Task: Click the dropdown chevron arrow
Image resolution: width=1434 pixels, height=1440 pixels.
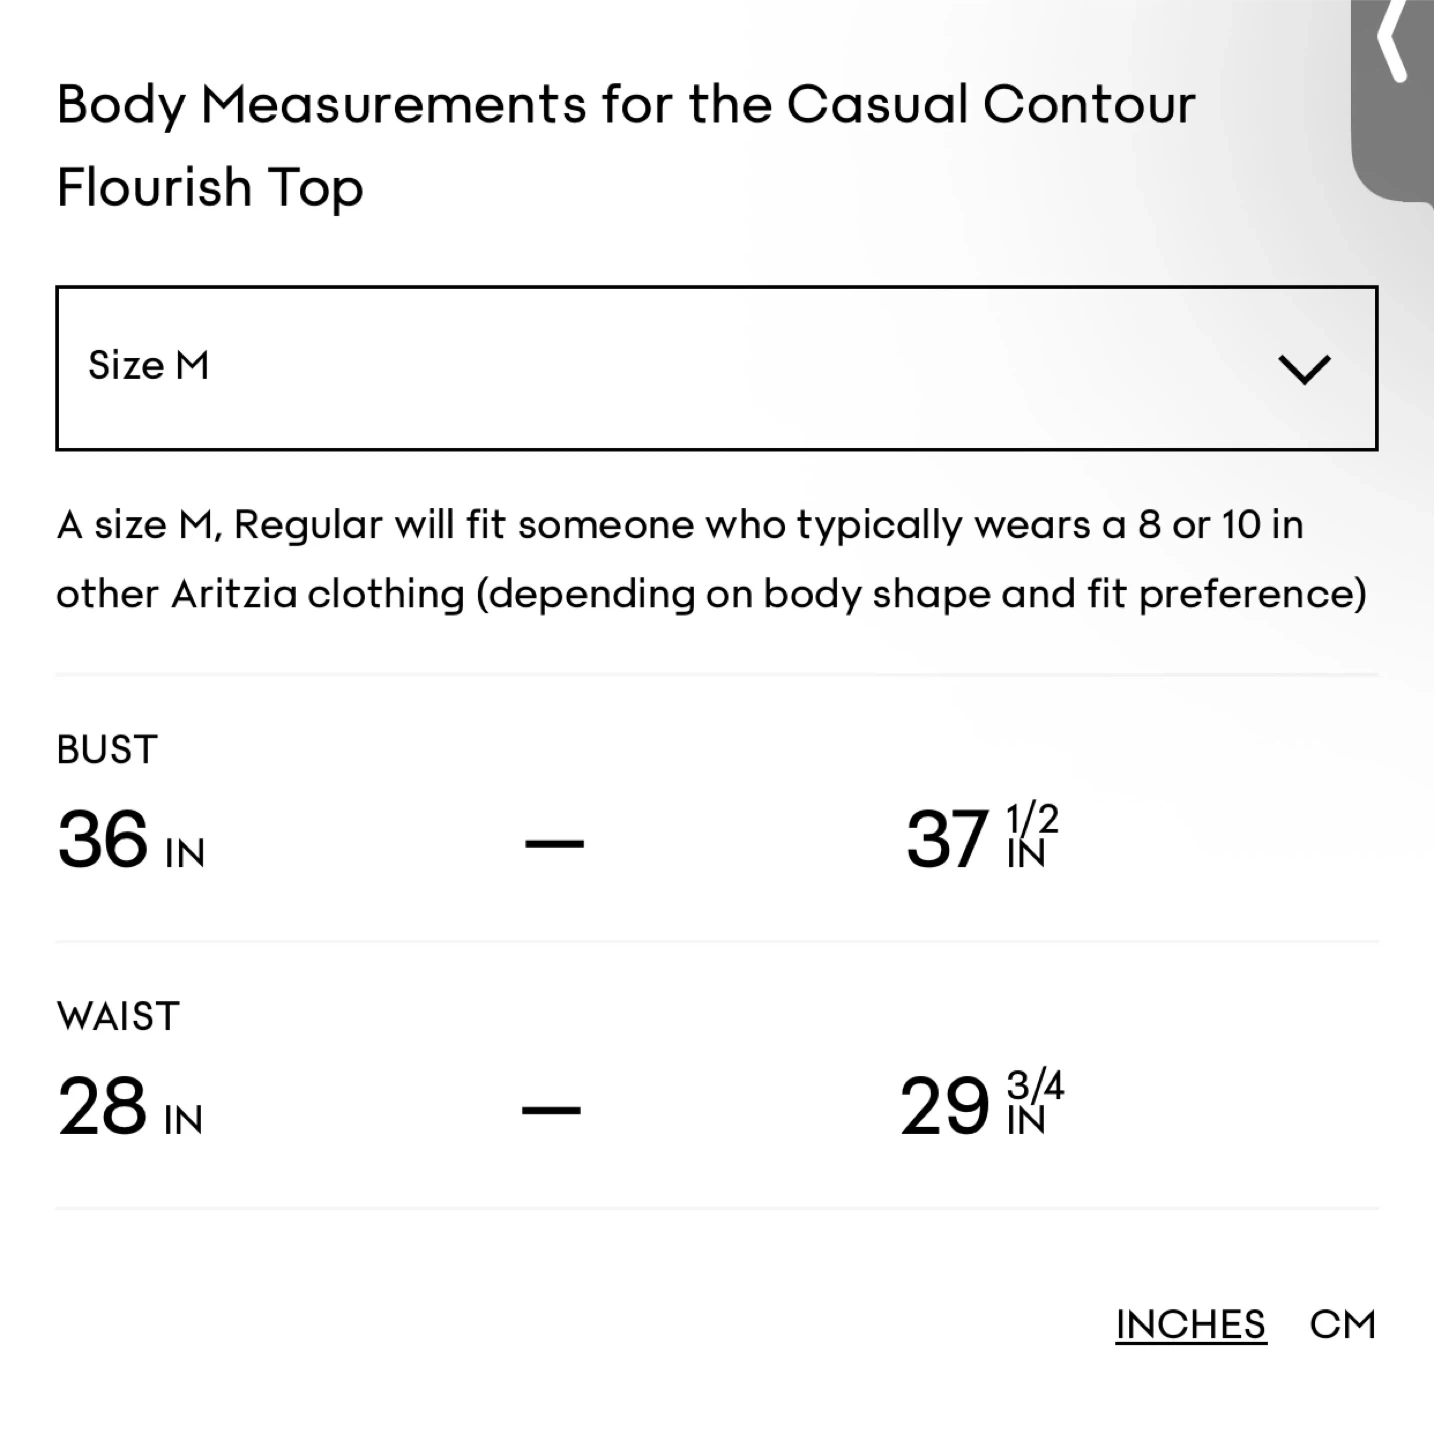Action: tap(1304, 370)
